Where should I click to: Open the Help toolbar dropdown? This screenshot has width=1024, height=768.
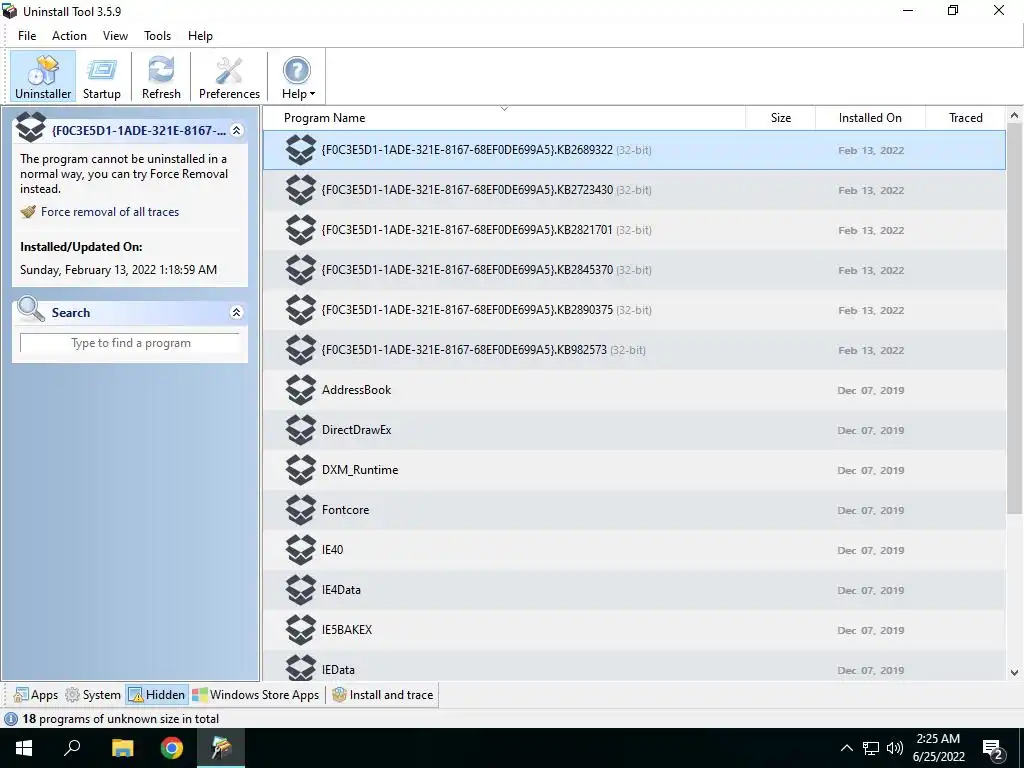298,76
